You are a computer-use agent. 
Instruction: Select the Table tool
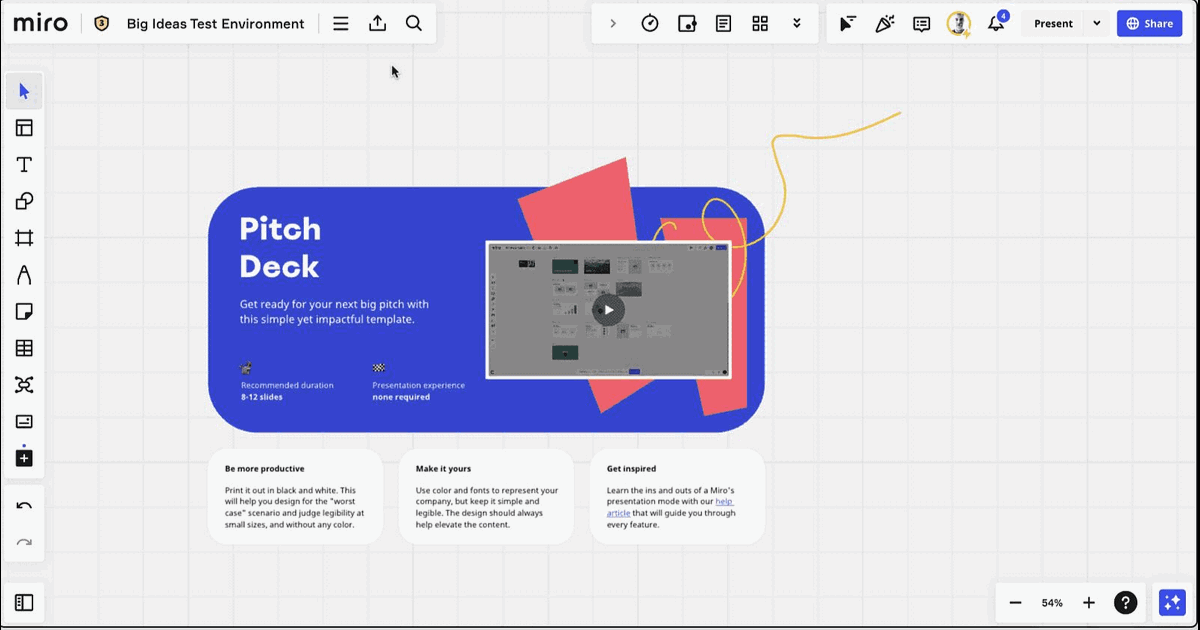click(x=24, y=348)
